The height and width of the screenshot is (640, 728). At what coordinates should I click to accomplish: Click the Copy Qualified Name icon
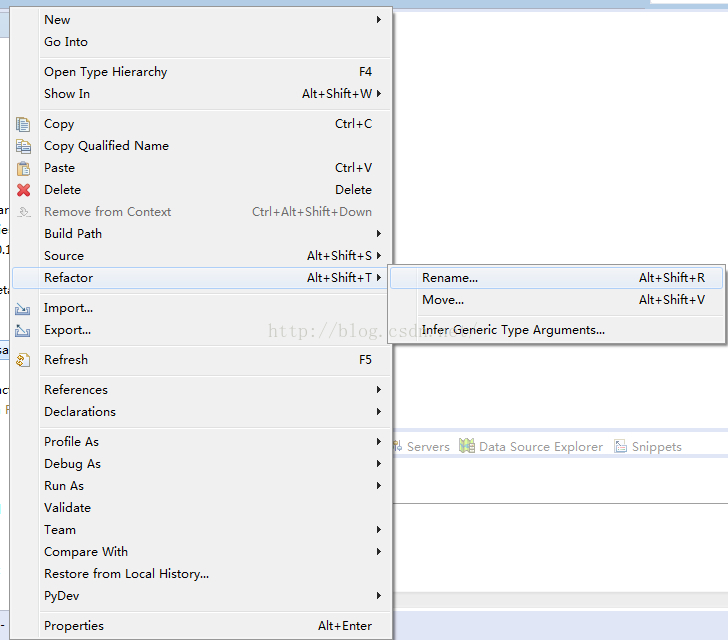tap(23, 146)
